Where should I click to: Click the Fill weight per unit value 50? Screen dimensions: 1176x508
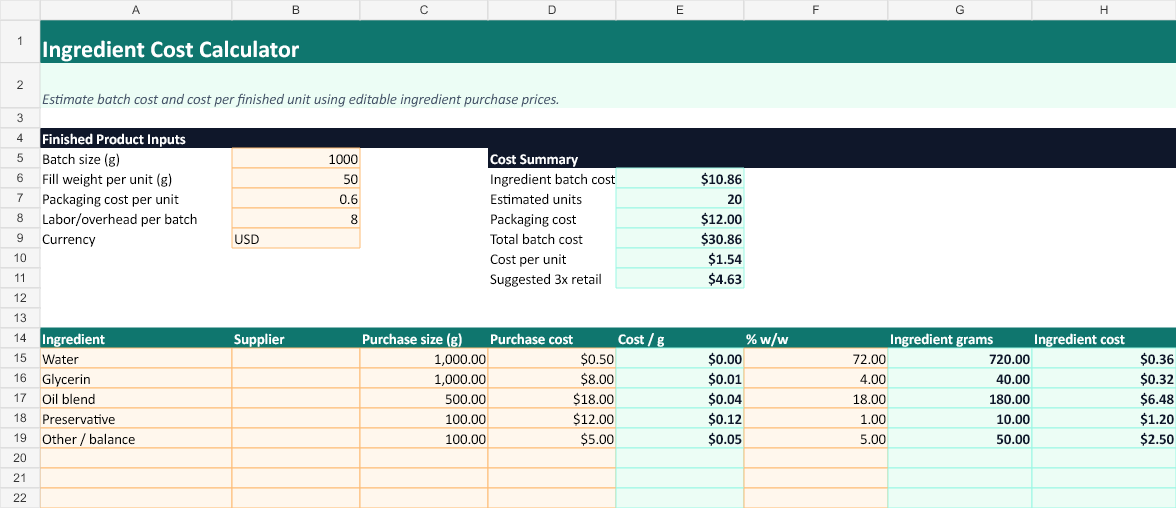click(296, 179)
